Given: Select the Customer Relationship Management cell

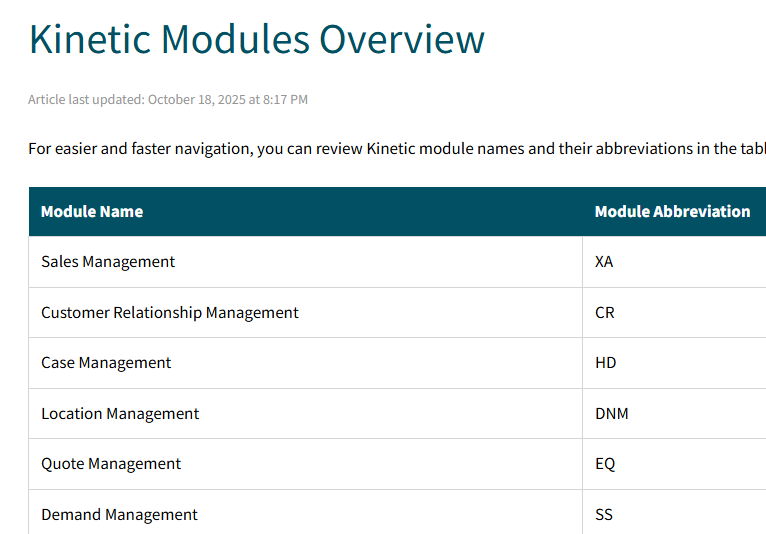Looking at the screenshot, I should pos(170,313).
